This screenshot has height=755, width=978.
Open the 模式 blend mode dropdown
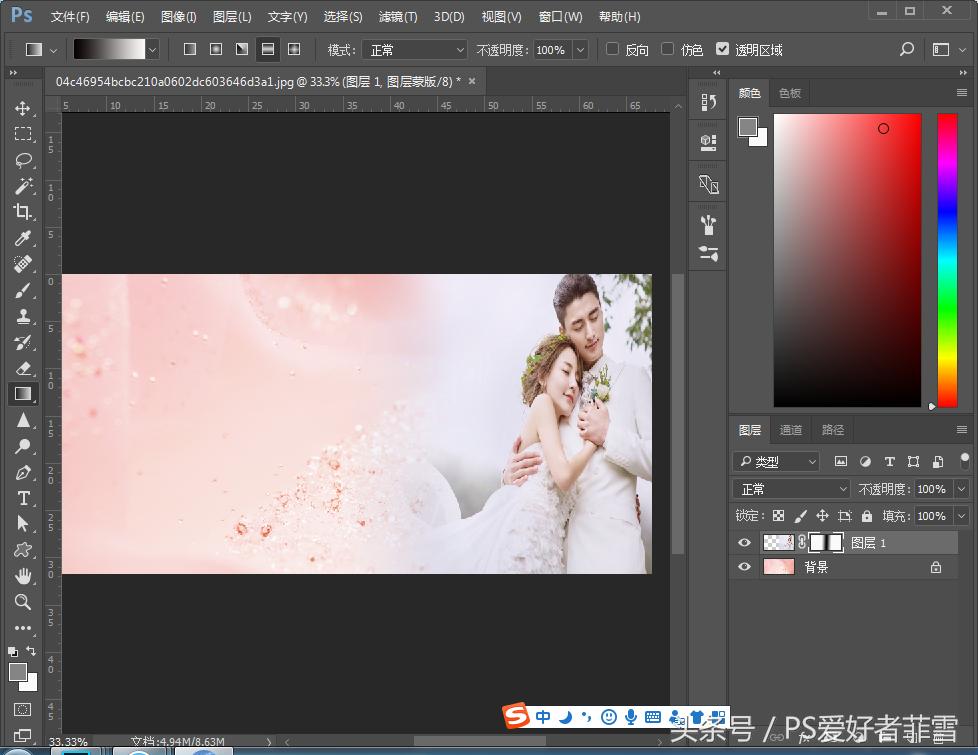tap(414, 49)
